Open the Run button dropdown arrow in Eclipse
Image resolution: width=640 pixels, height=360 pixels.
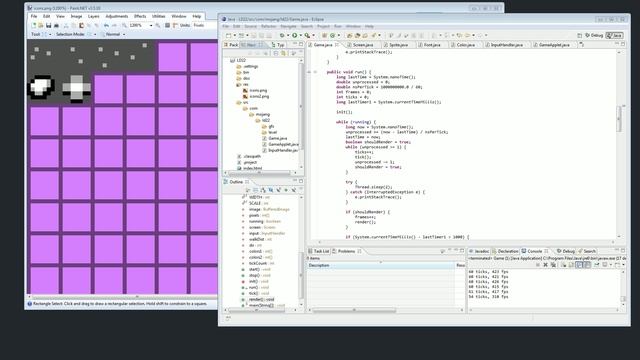pos(300,36)
